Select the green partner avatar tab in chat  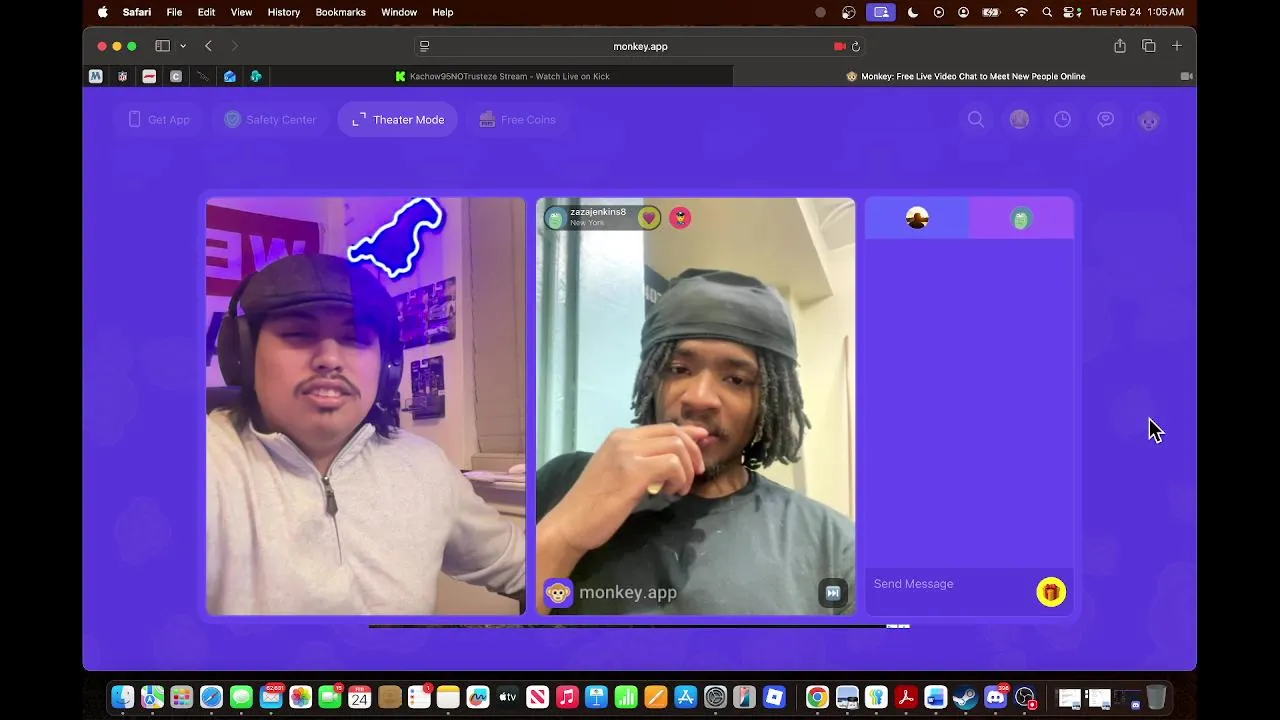coord(1021,218)
